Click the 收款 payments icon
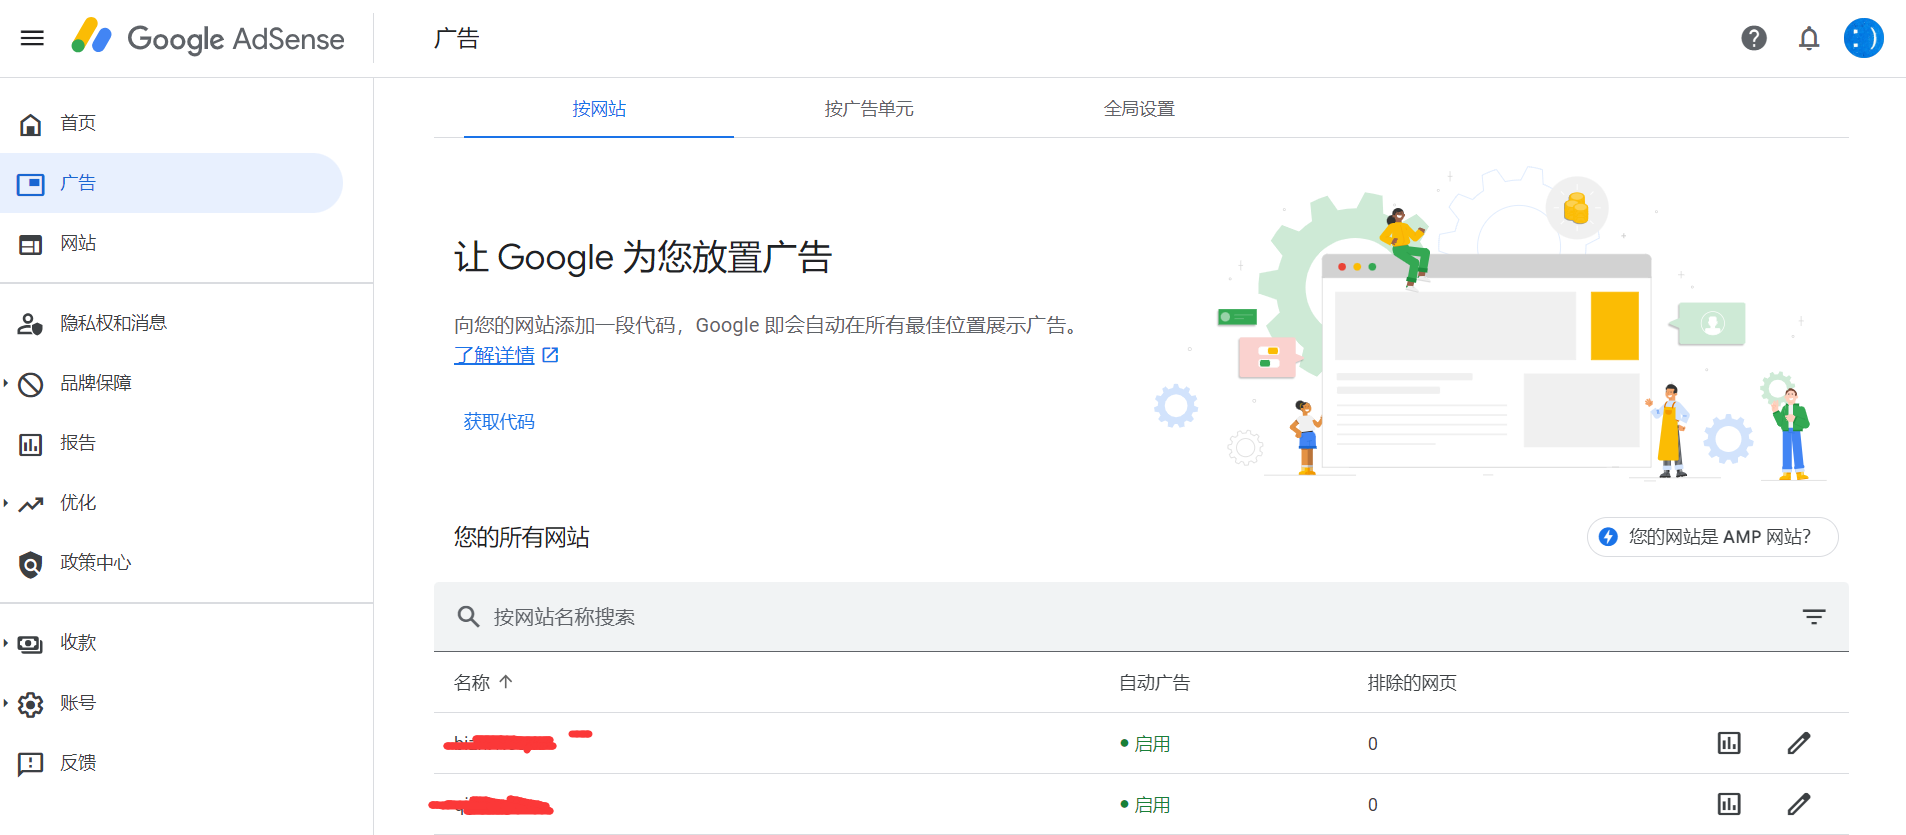The width and height of the screenshot is (1906, 835). pos(31,644)
